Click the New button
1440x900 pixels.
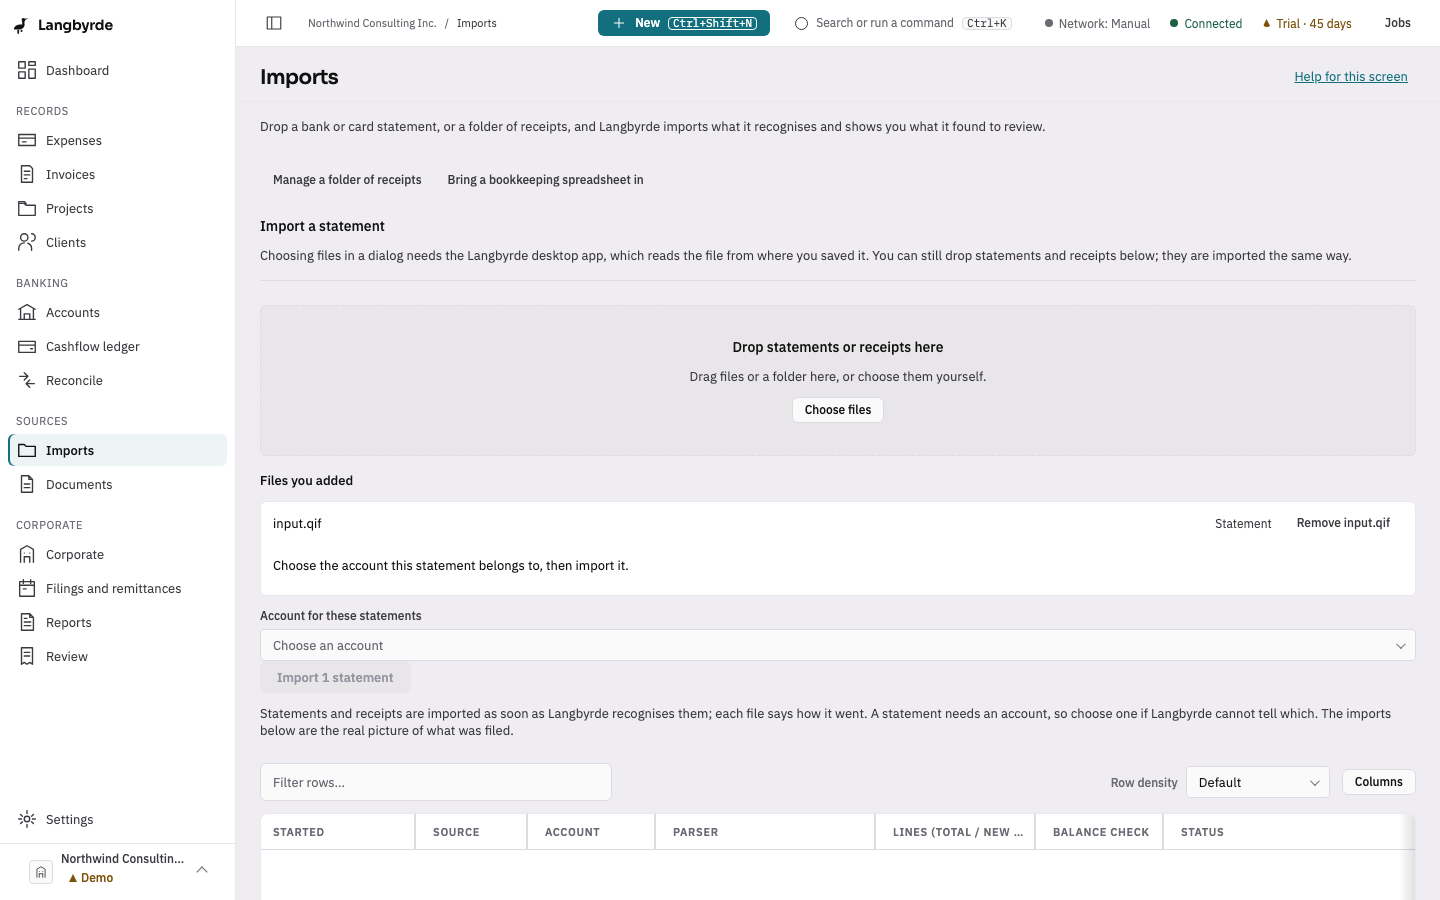pyautogui.click(x=684, y=23)
